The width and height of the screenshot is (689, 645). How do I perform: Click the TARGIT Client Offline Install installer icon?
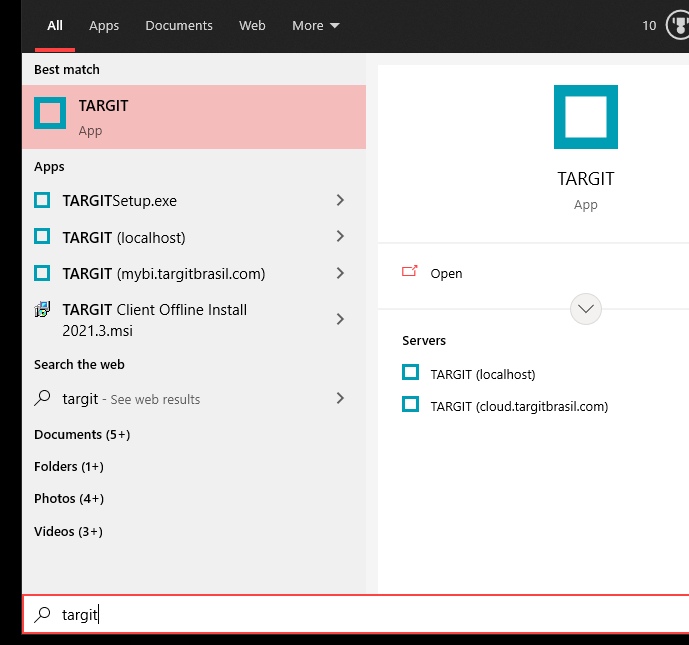pos(42,309)
